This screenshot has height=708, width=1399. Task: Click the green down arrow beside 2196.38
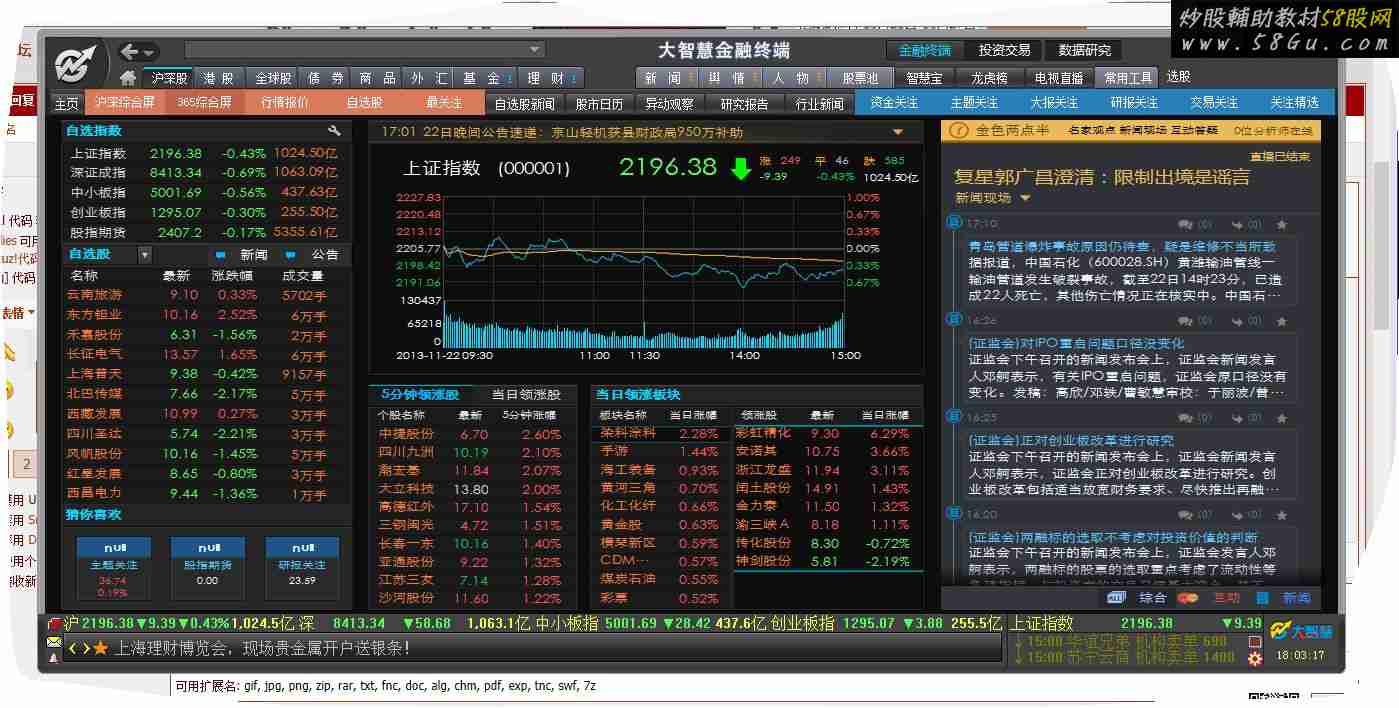tap(740, 168)
